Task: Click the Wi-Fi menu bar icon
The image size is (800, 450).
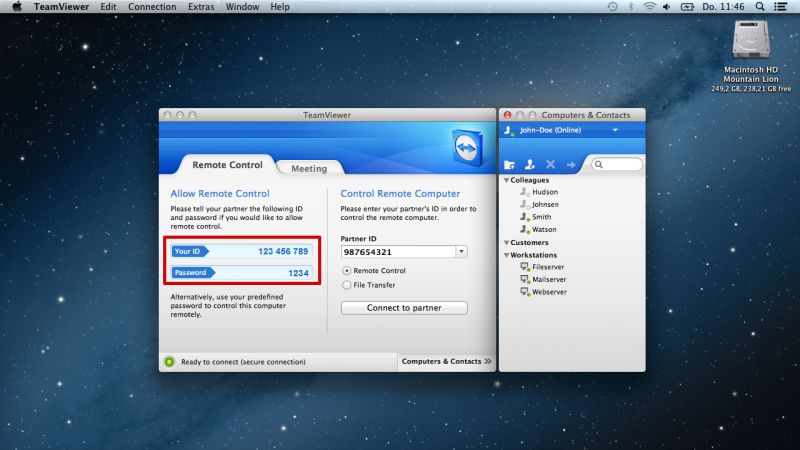Action: tap(649, 7)
